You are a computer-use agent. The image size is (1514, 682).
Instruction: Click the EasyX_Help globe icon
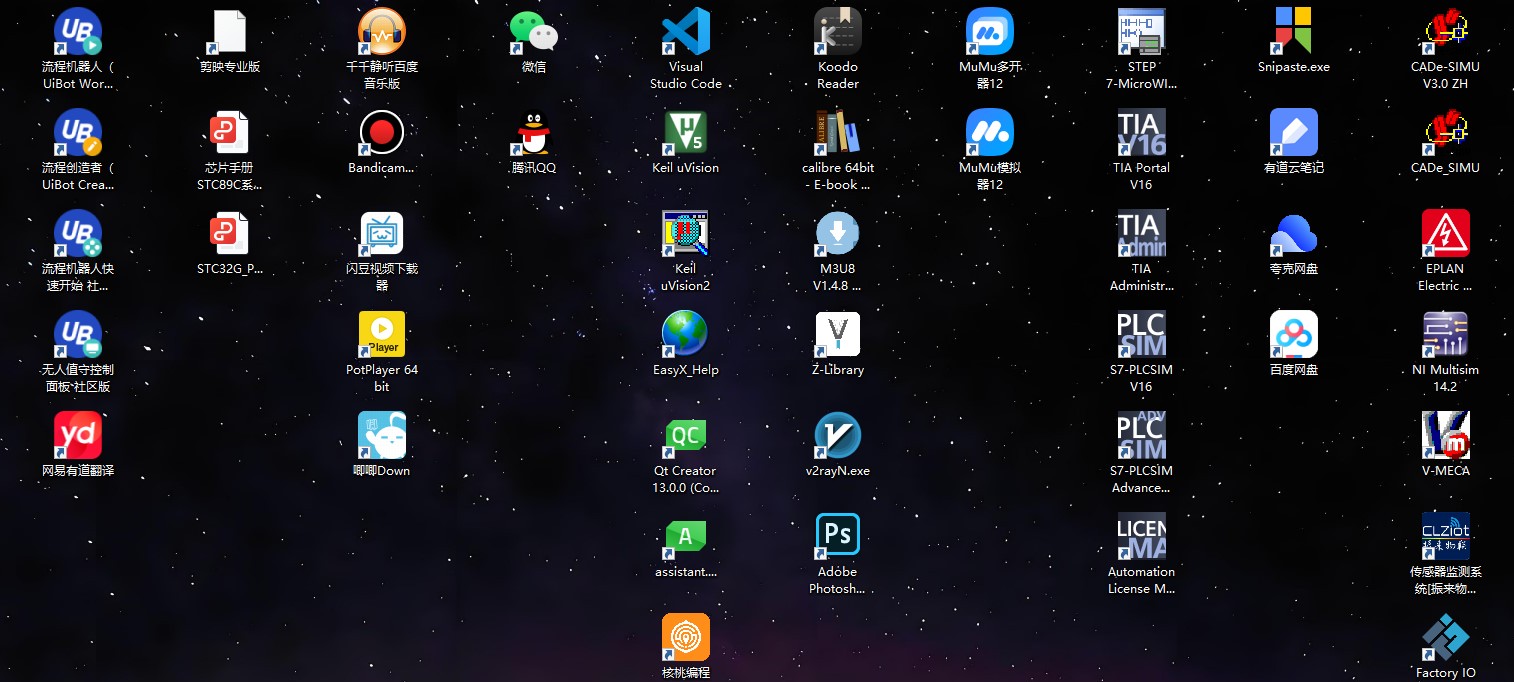(x=686, y=335)
